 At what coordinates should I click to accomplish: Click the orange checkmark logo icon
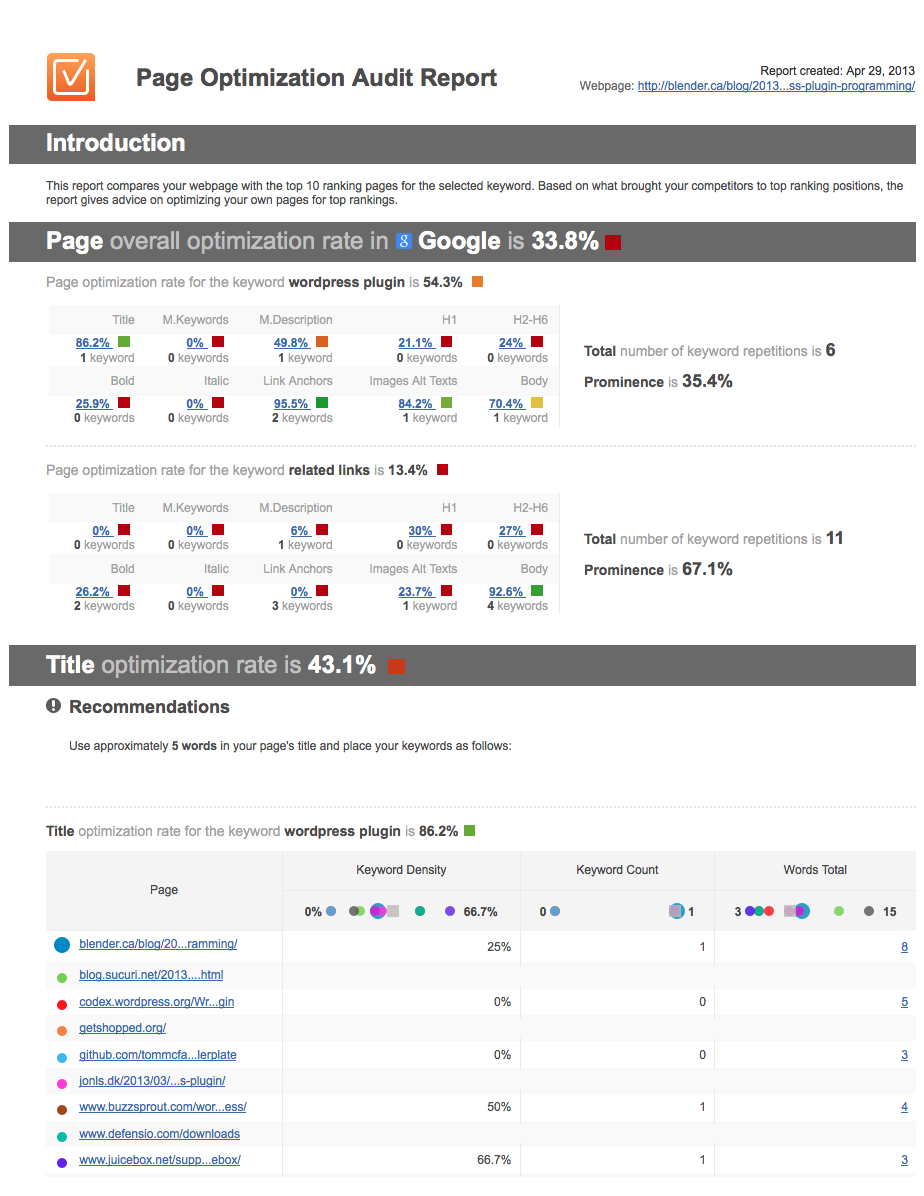click(x=71, y=77)
